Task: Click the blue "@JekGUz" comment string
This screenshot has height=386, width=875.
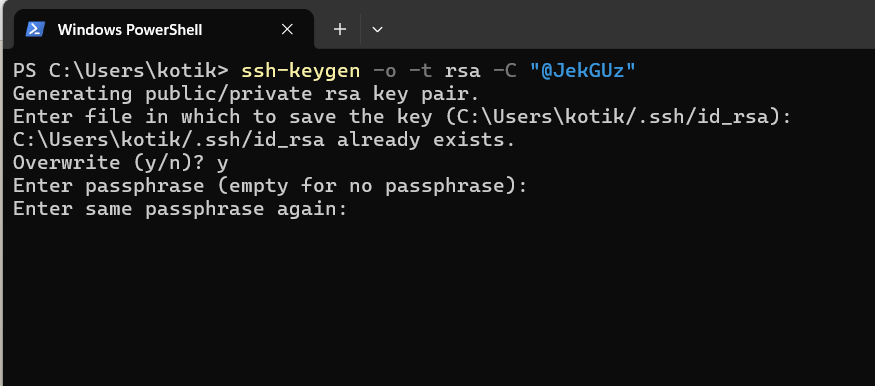Action: point(583,71)
